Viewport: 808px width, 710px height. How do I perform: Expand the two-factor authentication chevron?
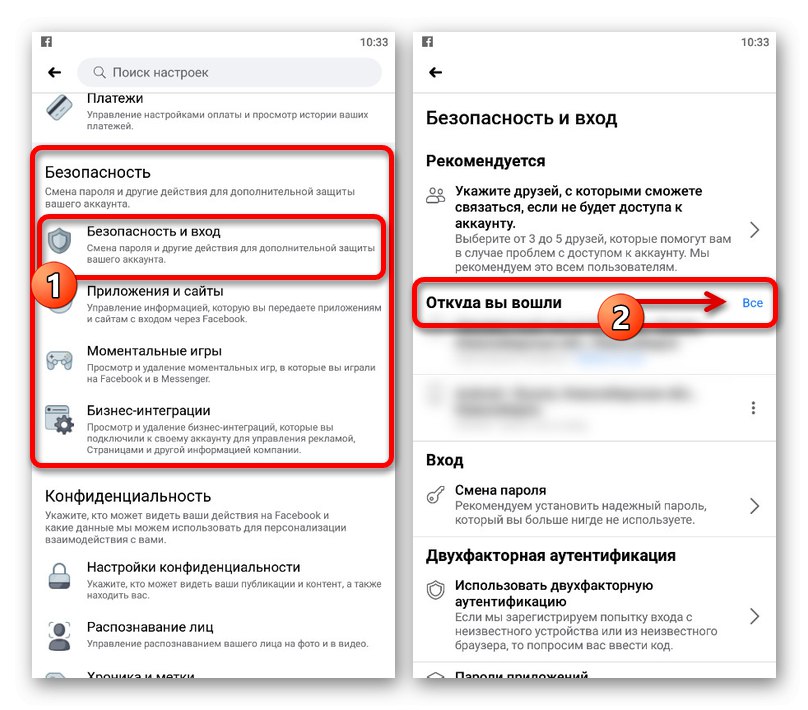754,616
